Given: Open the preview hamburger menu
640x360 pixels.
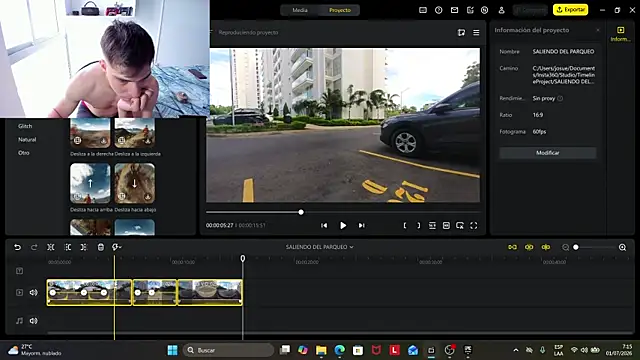Looking at the screenshot, I should pyautogui.click(x=476, y=32).
